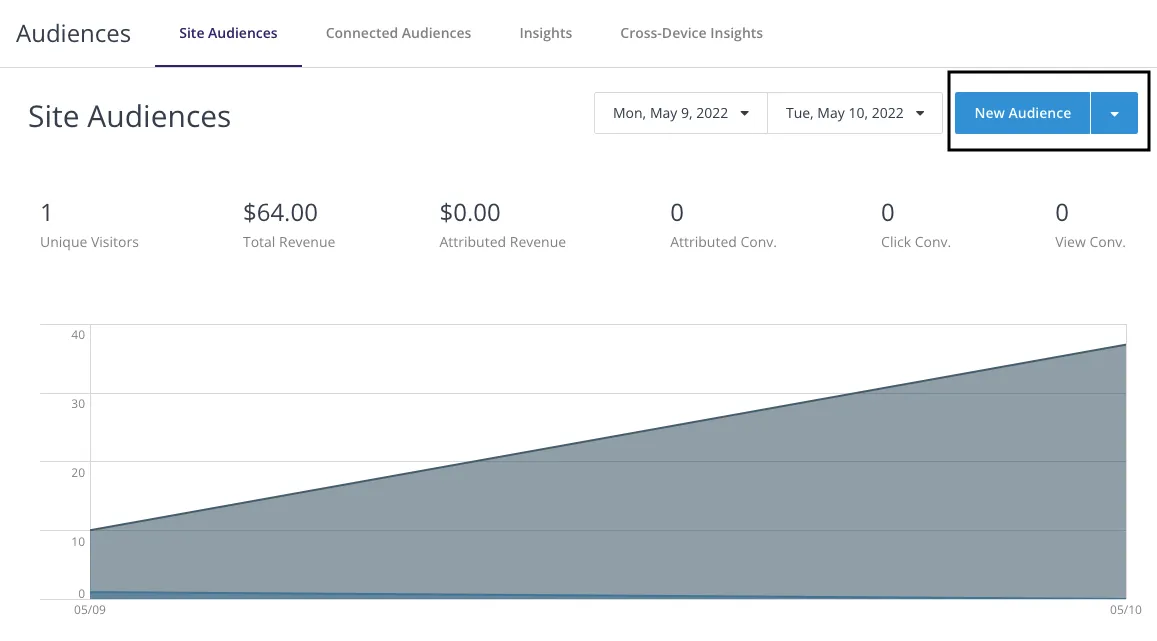Open the Insights tab
Viewport: 1157px width, 641px height.
545,33
